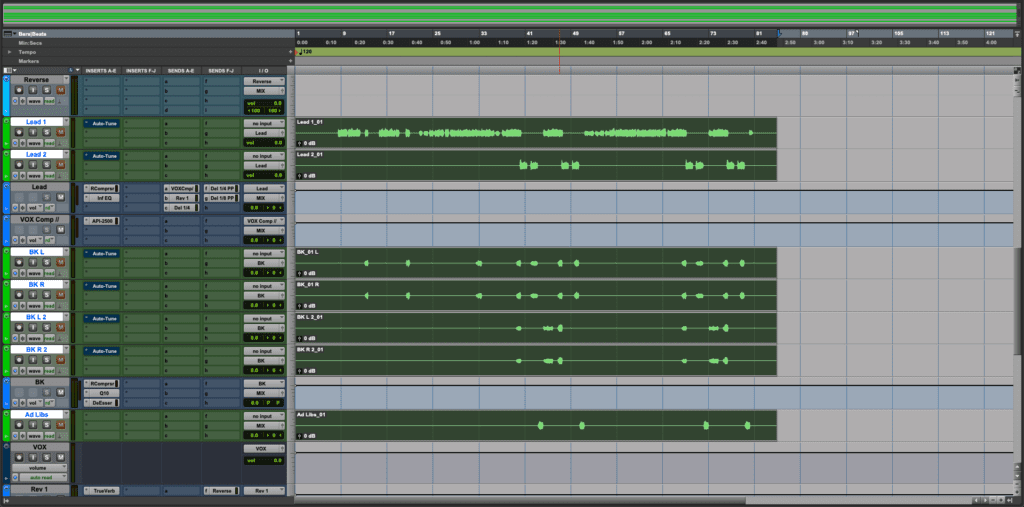Mute the VOX Comp // track
The height and width of the screenshot is (507, 1024).
[x=61, y=229]
